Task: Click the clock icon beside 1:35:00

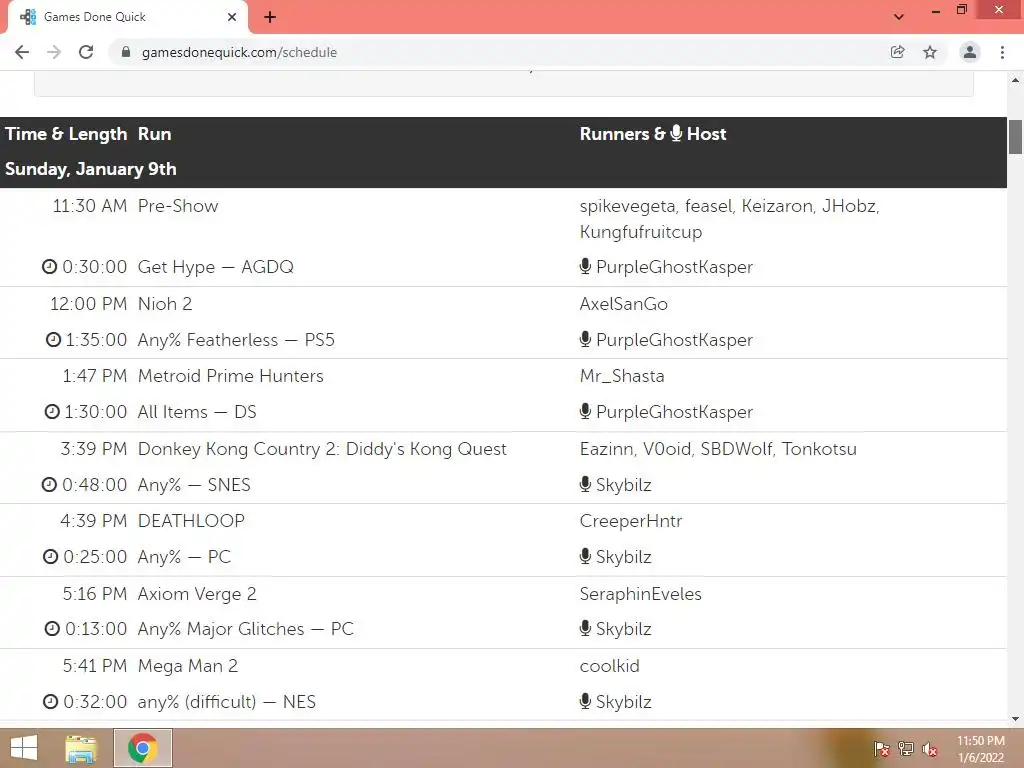Action: pos(53,340)
